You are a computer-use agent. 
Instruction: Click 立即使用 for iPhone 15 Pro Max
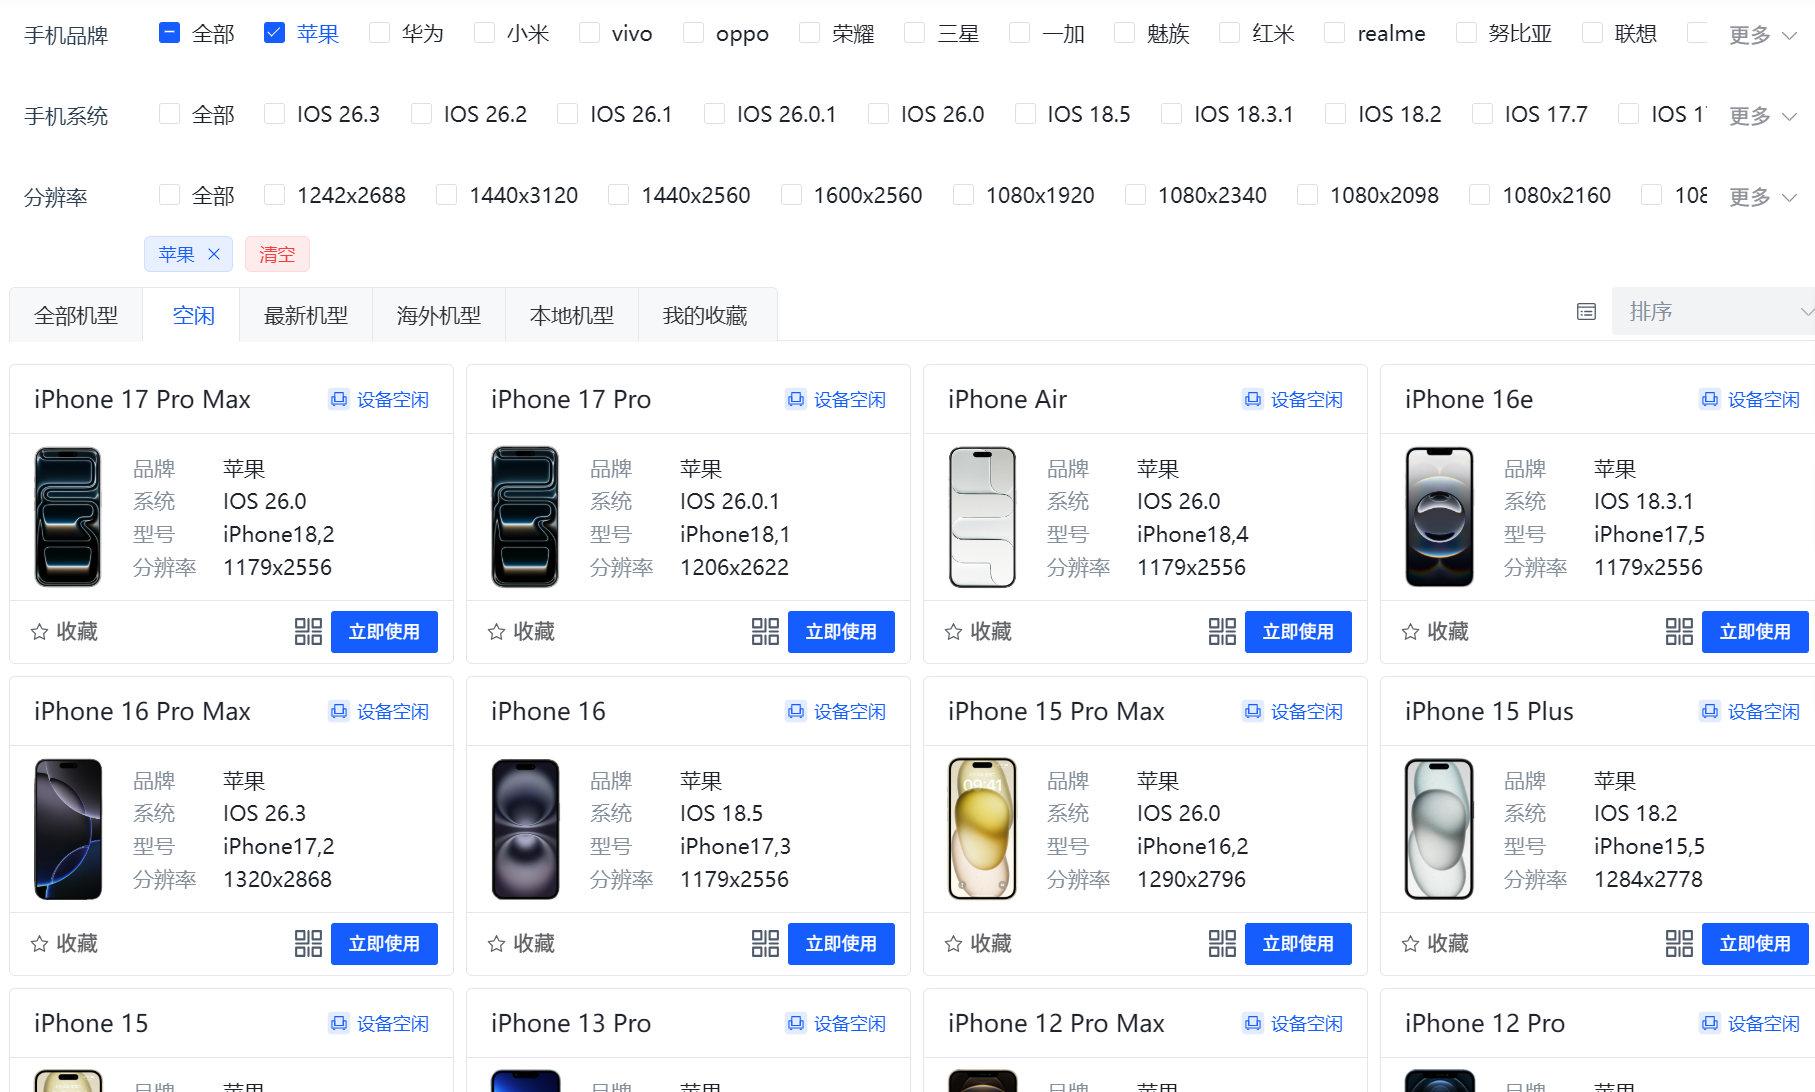point(1298,944)
